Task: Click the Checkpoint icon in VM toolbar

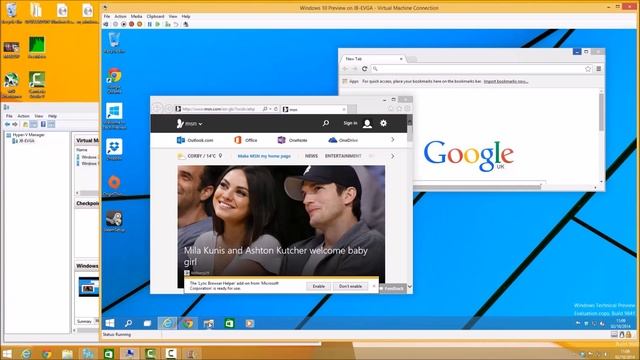Action: (x=167, y=24)
